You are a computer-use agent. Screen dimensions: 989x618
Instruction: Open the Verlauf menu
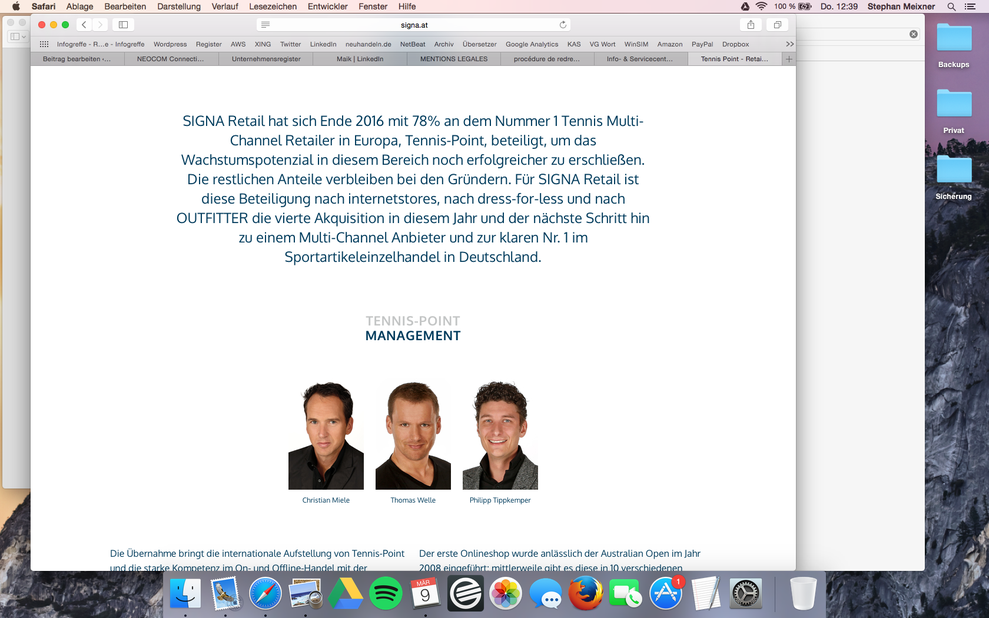click(x=225, y=6)
